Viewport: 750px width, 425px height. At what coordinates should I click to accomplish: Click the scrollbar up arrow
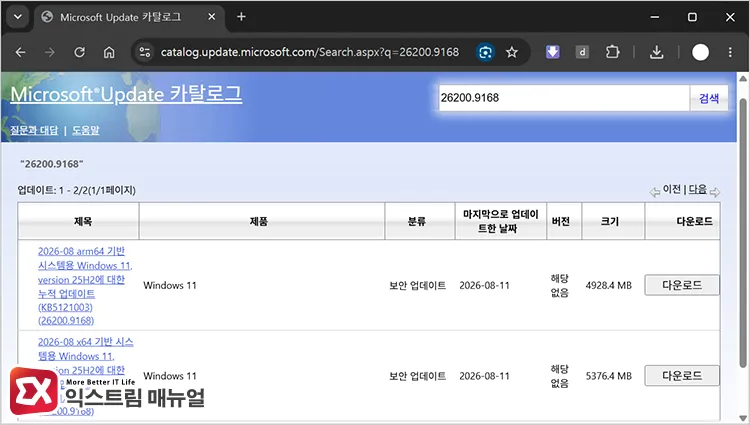click(743, 78)
